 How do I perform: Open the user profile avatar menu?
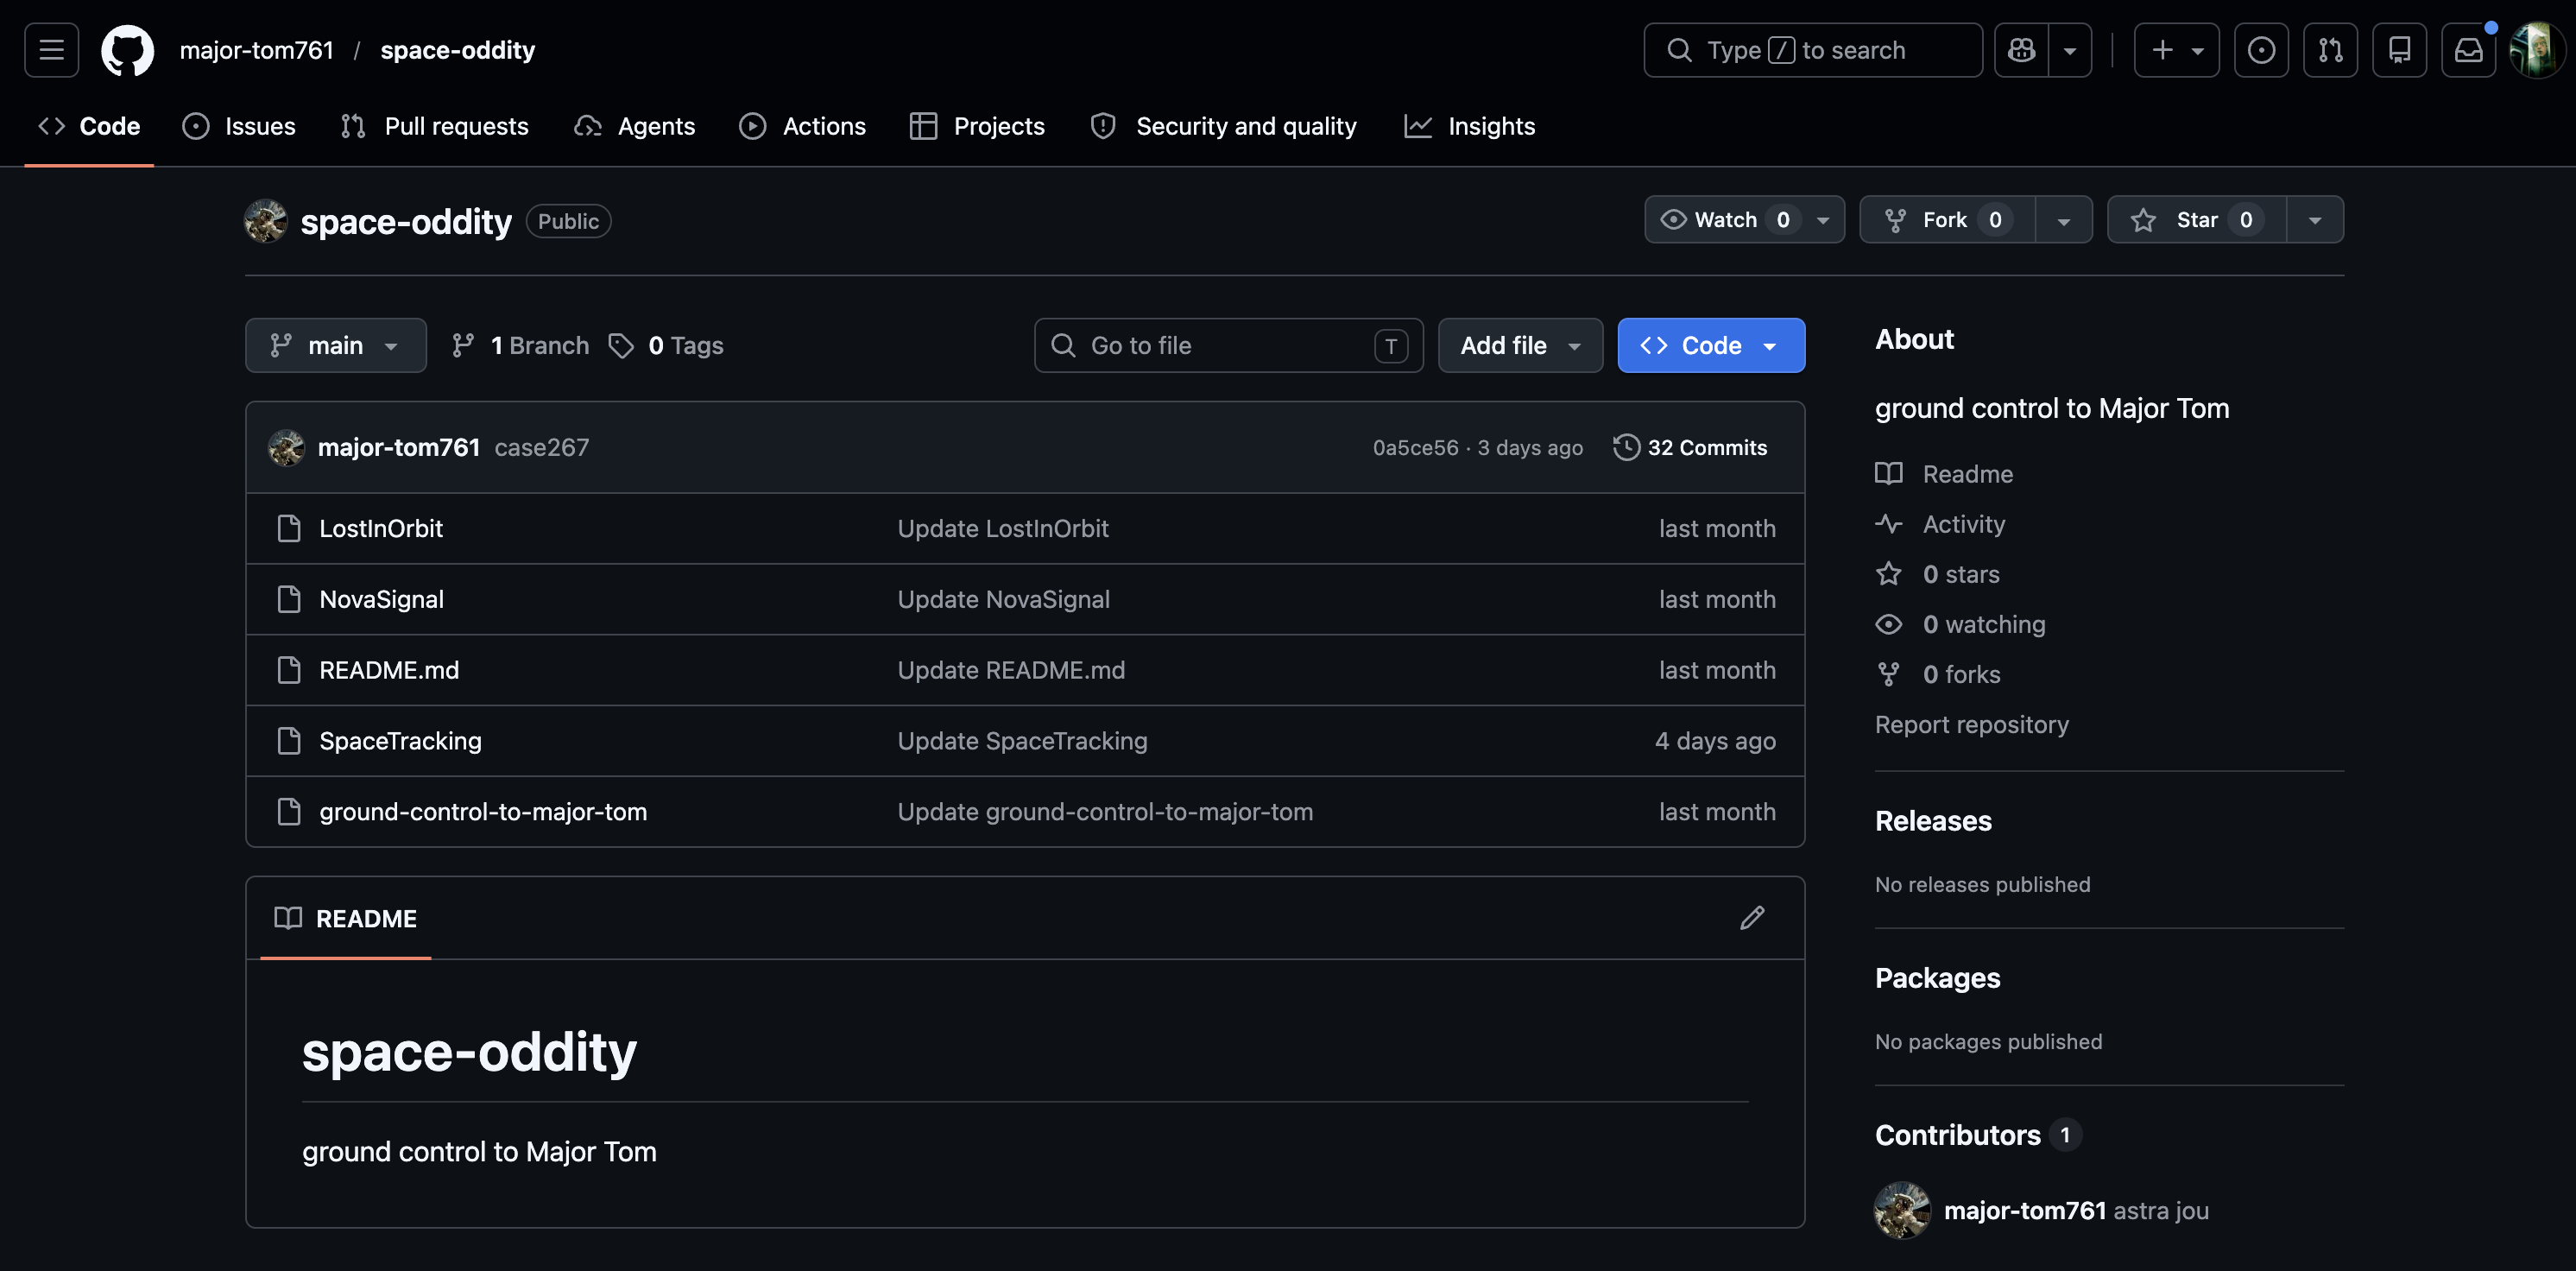click(2536, 50)
